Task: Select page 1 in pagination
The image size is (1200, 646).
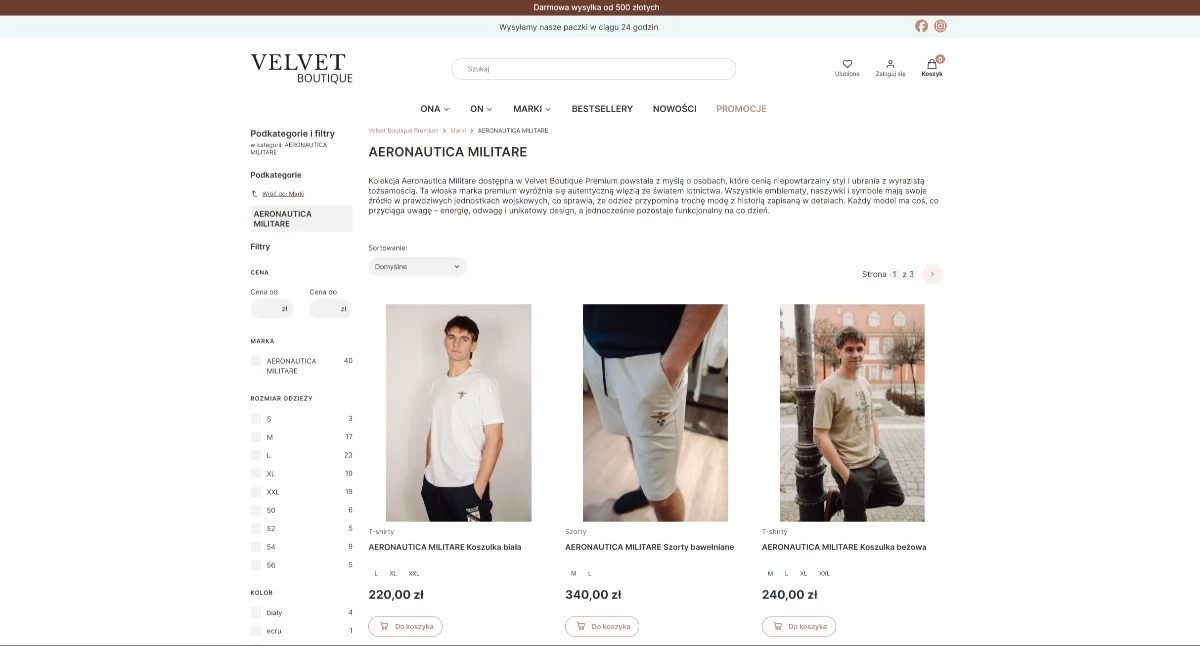Action: (895, 274)
